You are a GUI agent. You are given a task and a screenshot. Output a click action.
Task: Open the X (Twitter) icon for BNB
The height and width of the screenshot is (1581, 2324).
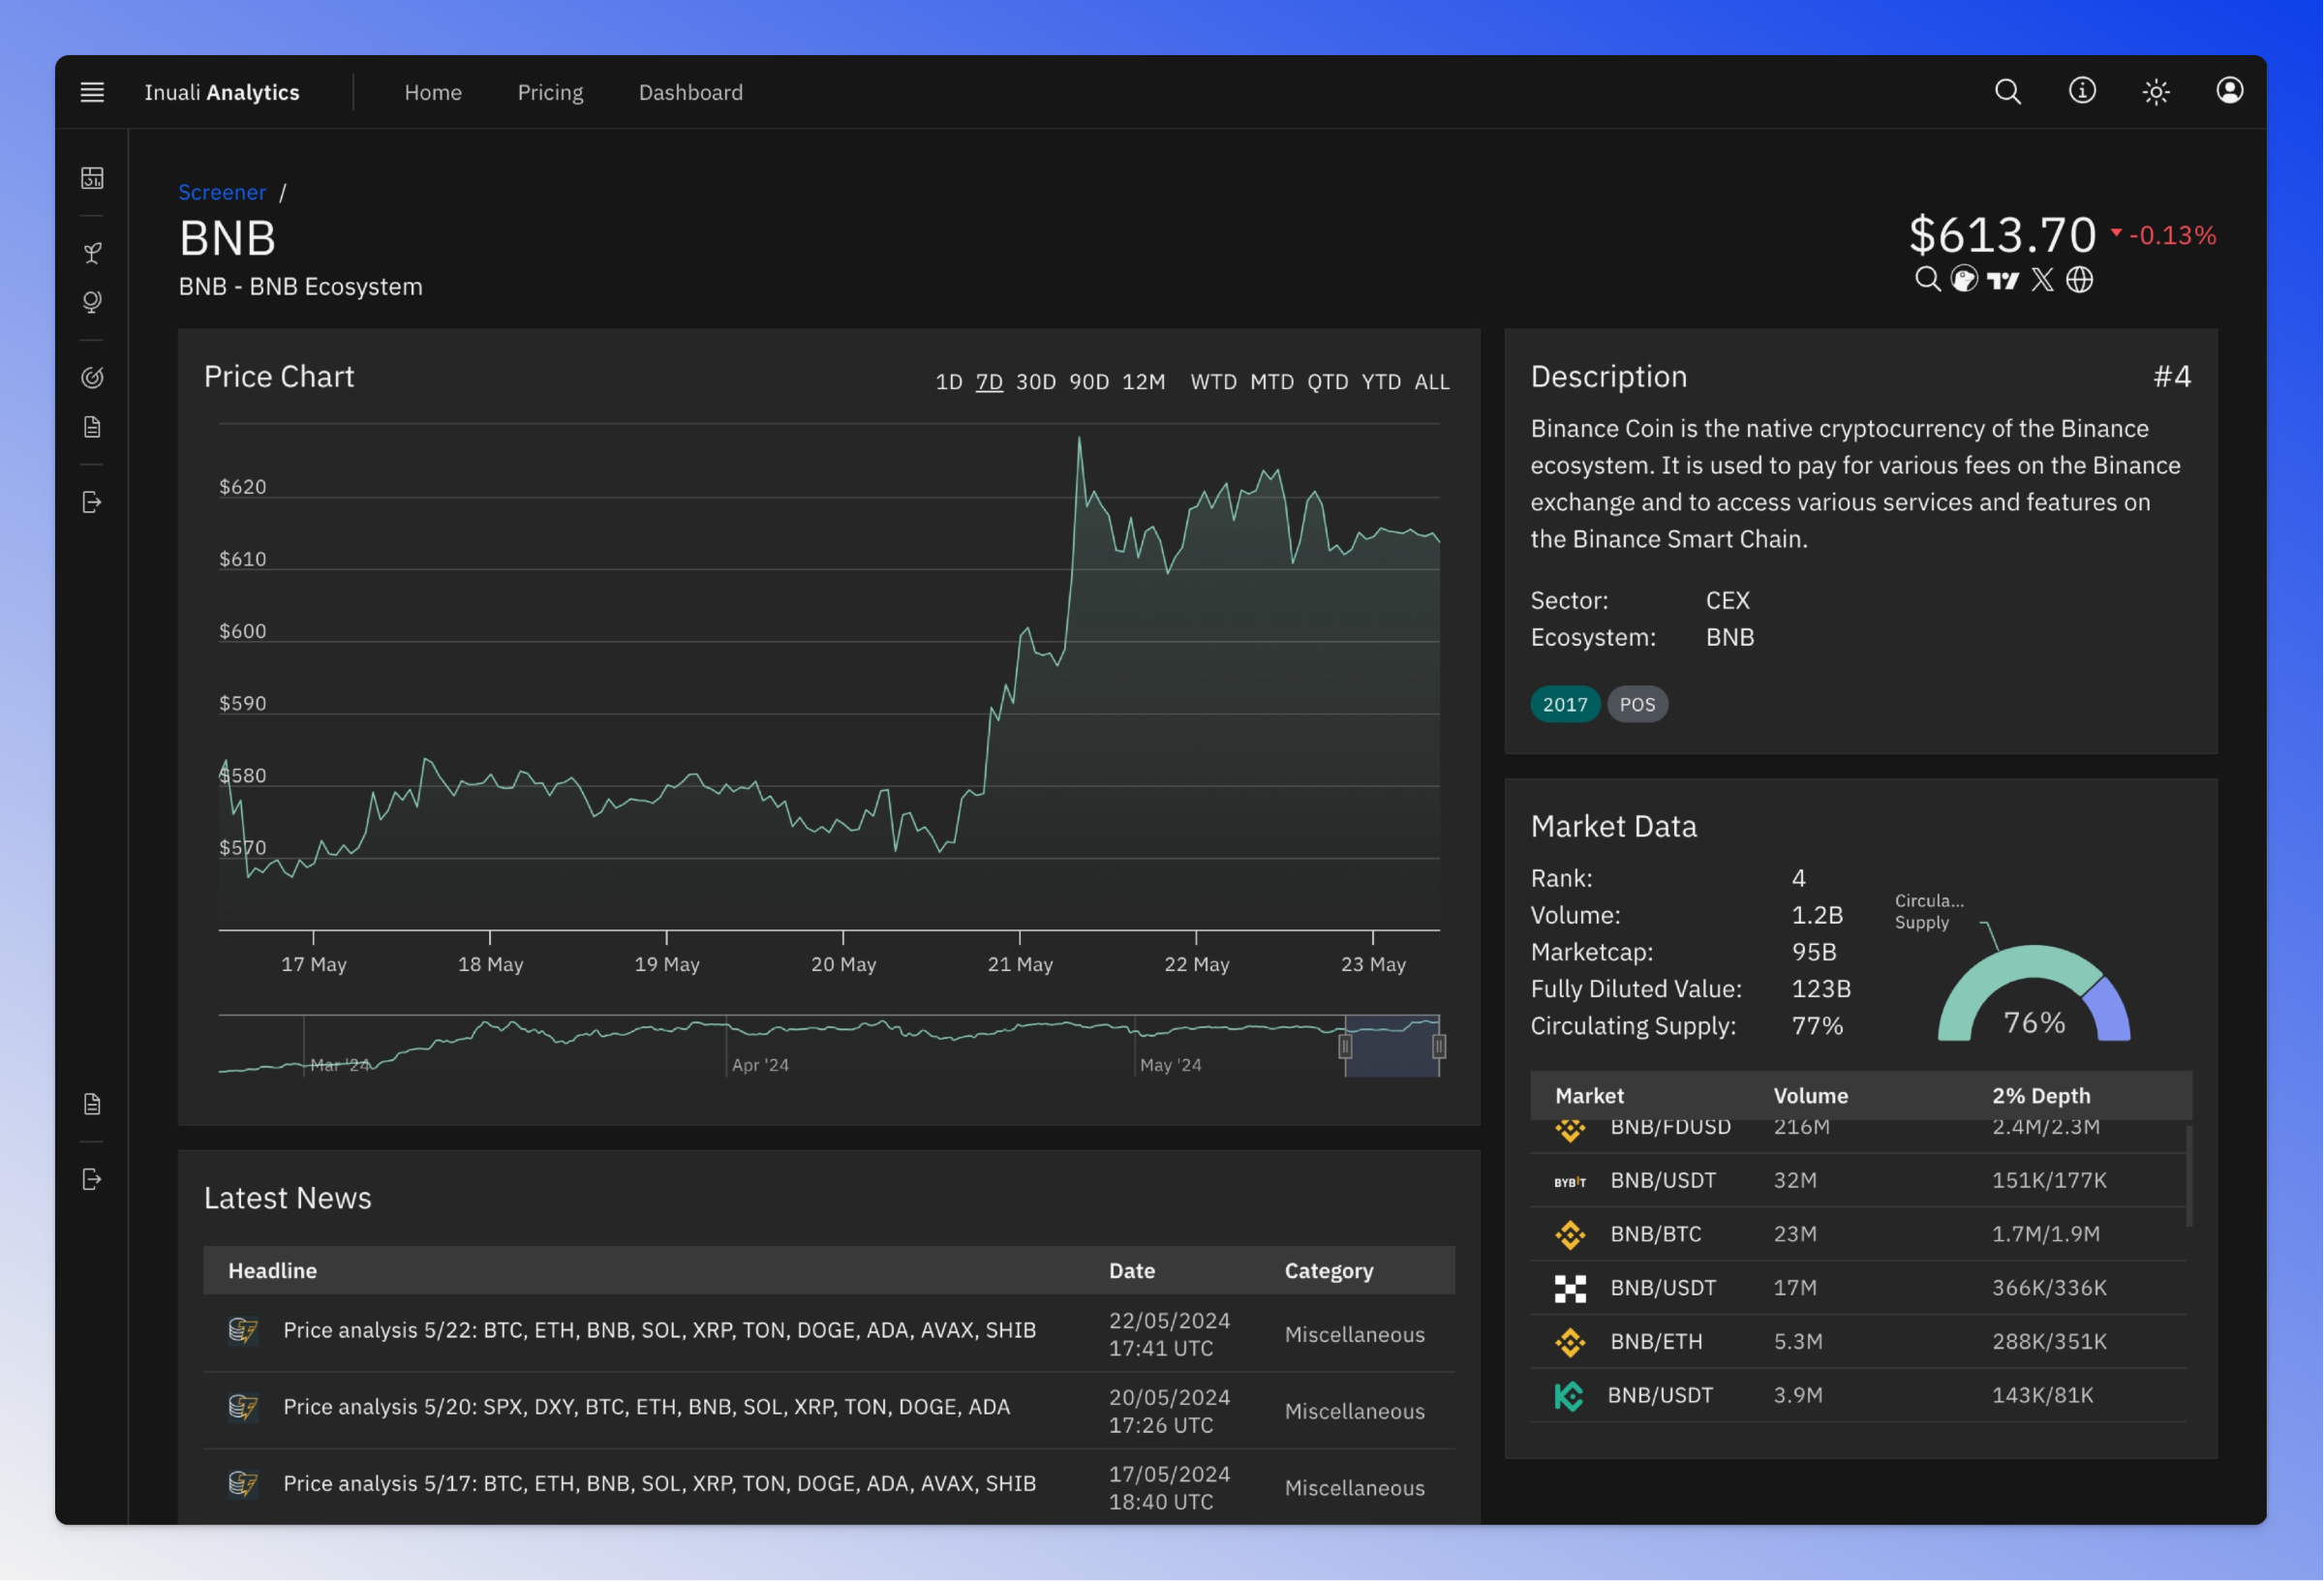pyautogui.click(x=2043, y=280)
